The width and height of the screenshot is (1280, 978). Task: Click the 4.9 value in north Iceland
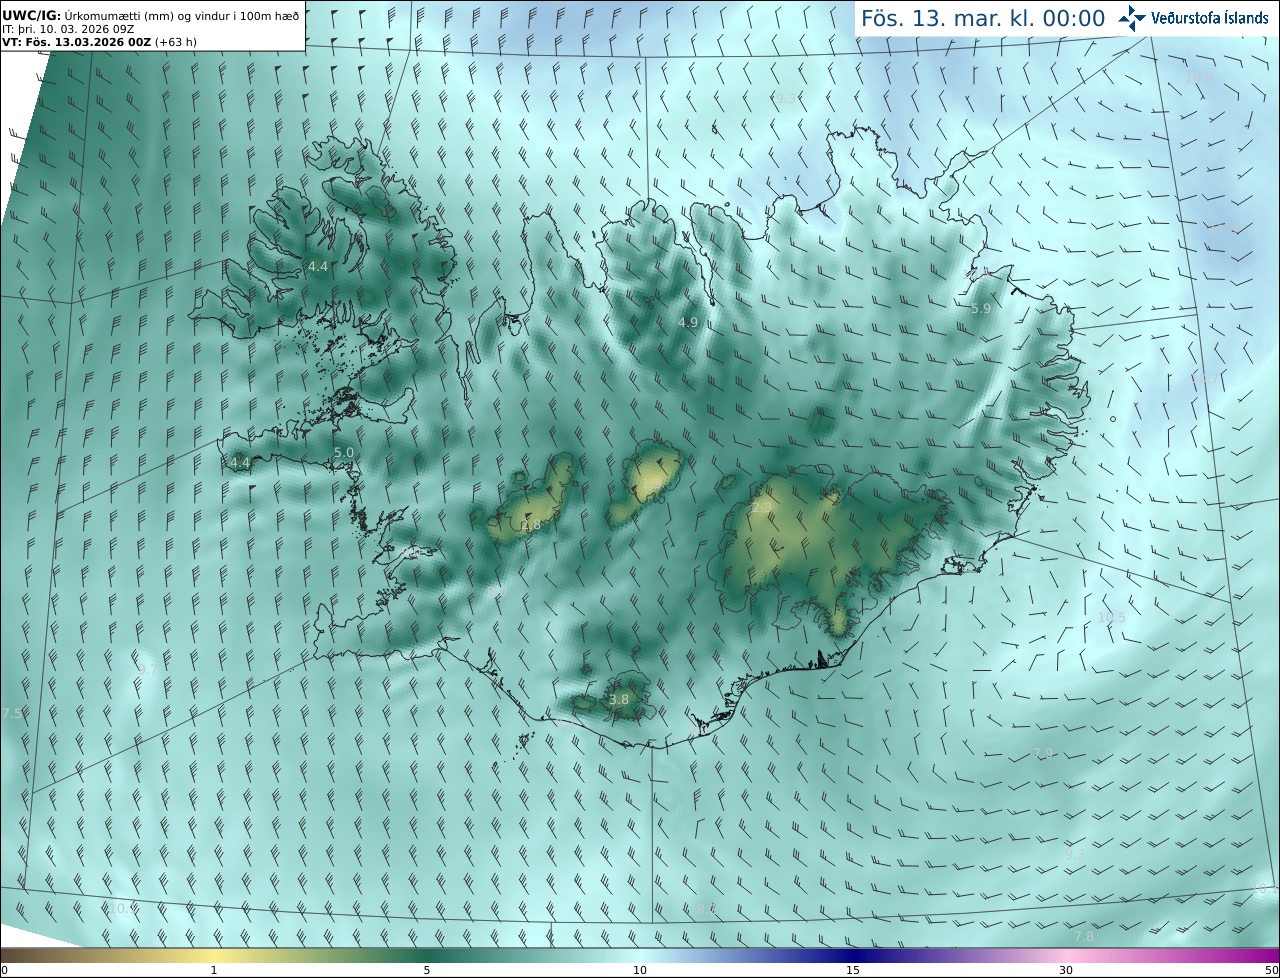pyautogui.click(x=688, y=323)
